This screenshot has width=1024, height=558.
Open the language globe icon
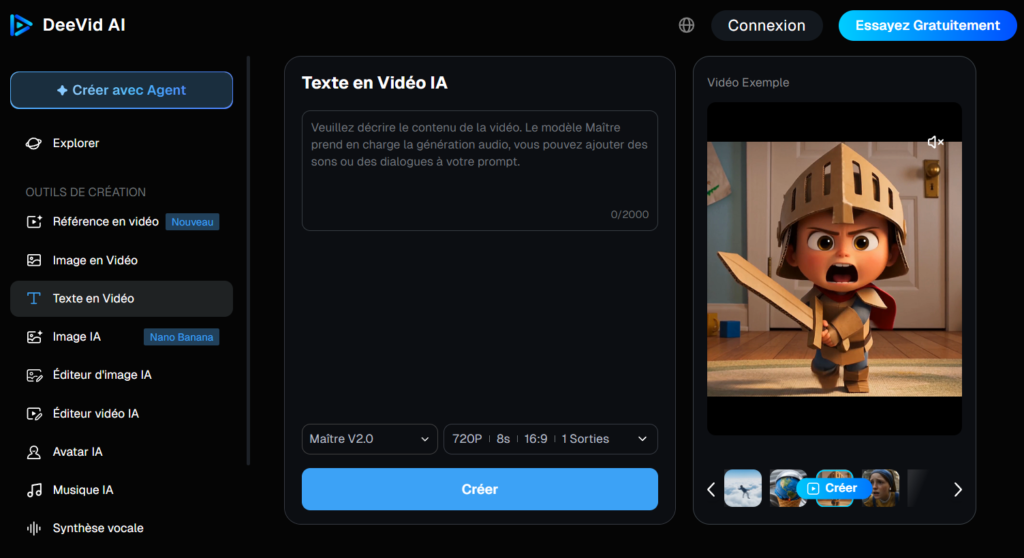[x=686, y=25]
